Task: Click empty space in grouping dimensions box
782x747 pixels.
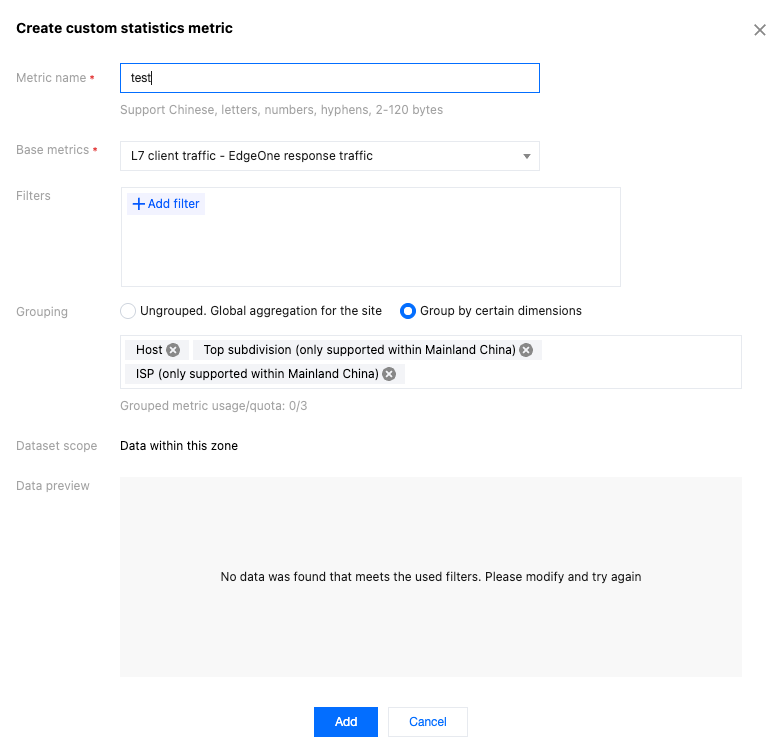Action: click(x=600, y=374)
